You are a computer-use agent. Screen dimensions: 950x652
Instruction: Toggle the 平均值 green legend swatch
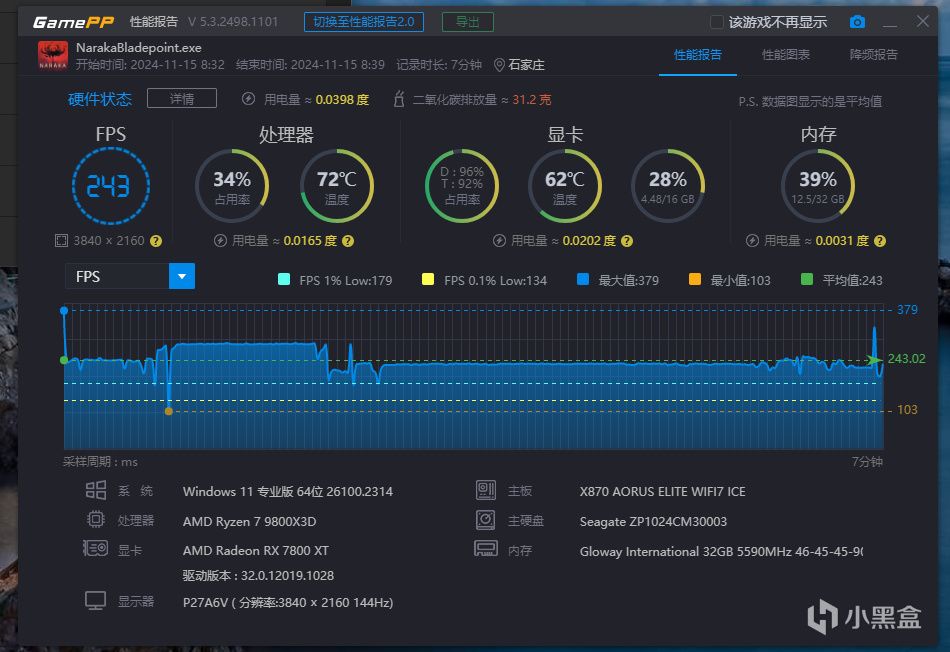806,279
